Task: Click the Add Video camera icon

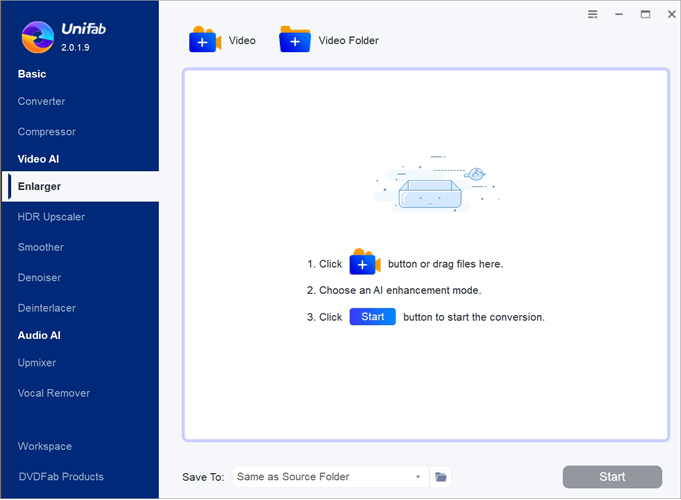Action: (205, 41)
